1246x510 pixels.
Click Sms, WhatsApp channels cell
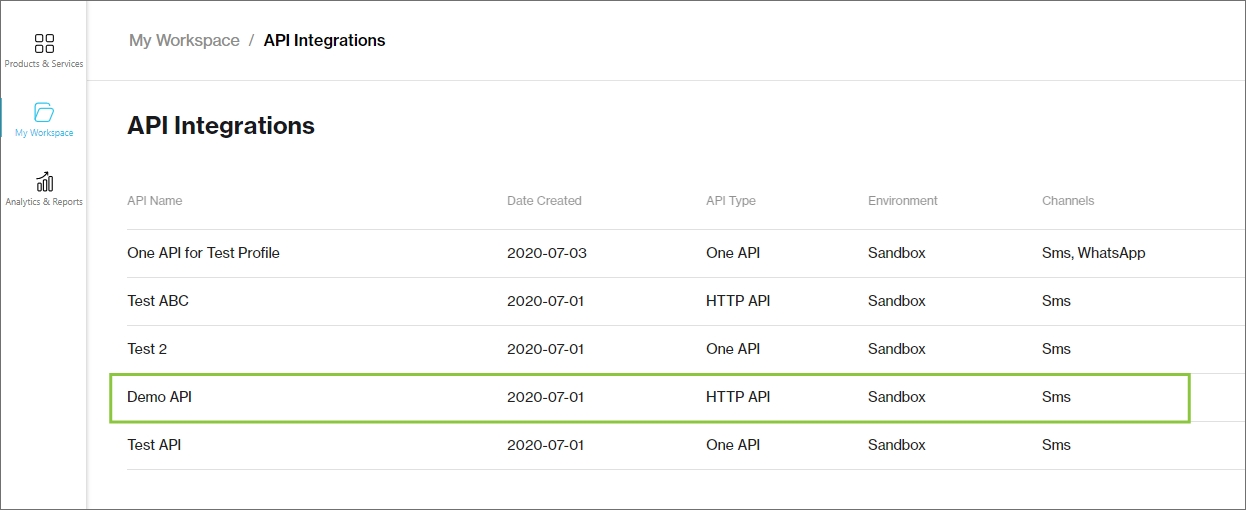coord(1093,253)
